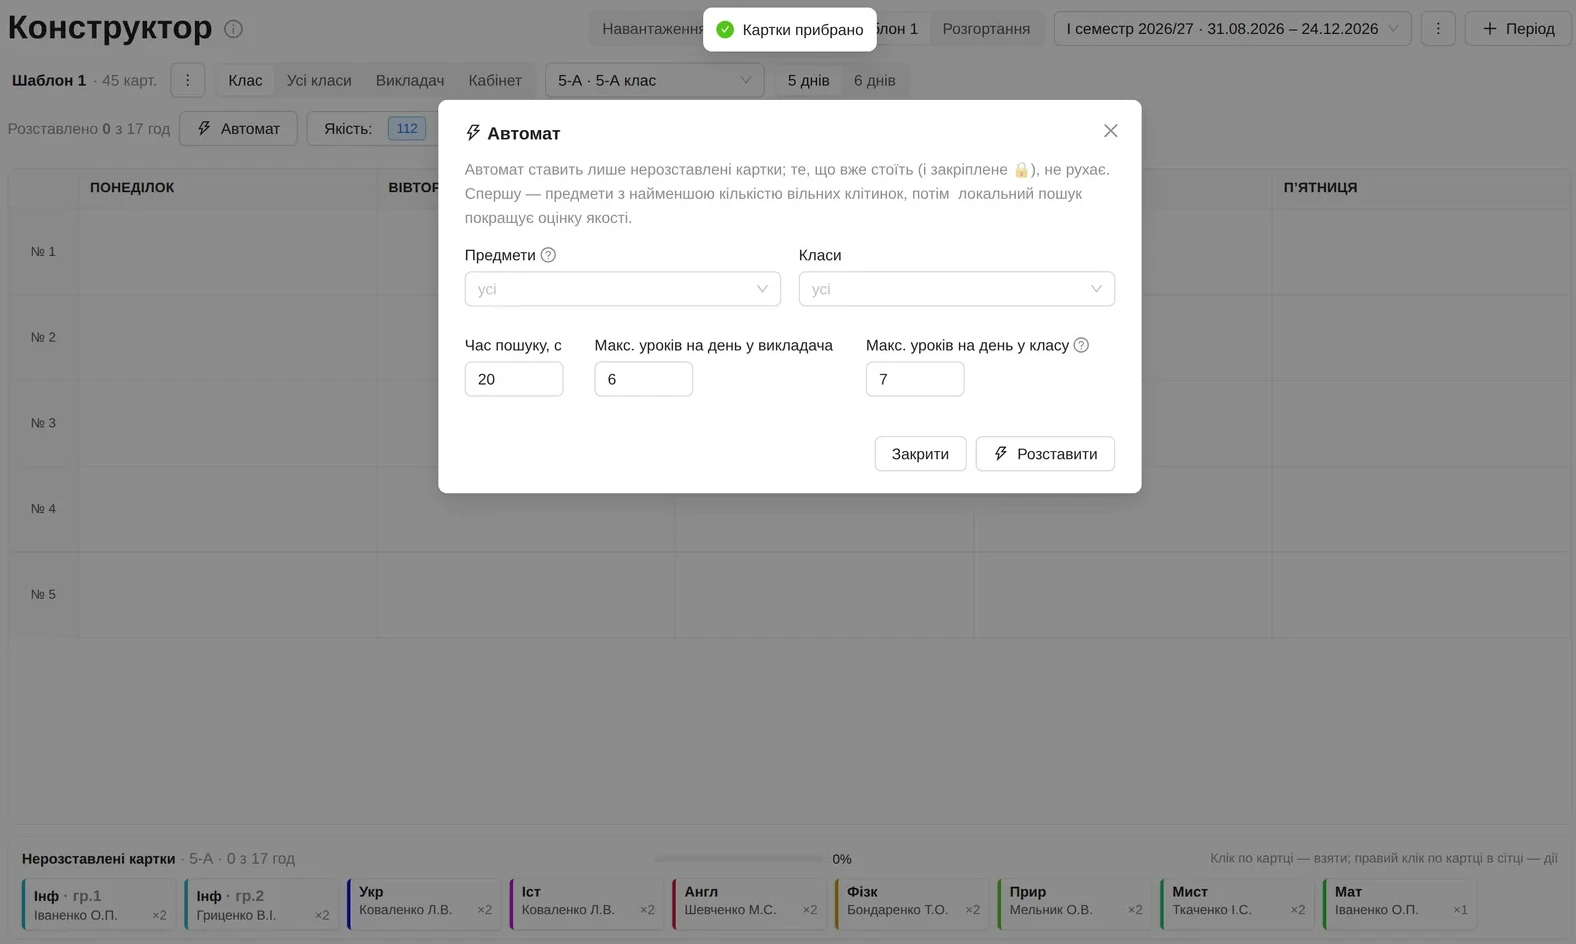Click the № 3 lesson row label
The height and width of the screenshot is (944, 1576).
[43, 423]
